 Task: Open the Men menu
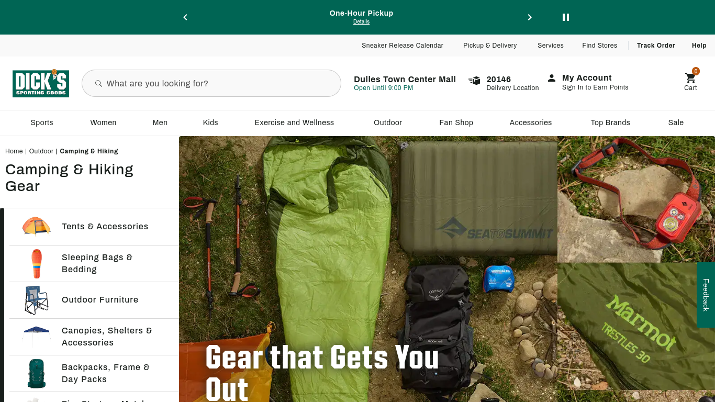click(x=160, y=123)
